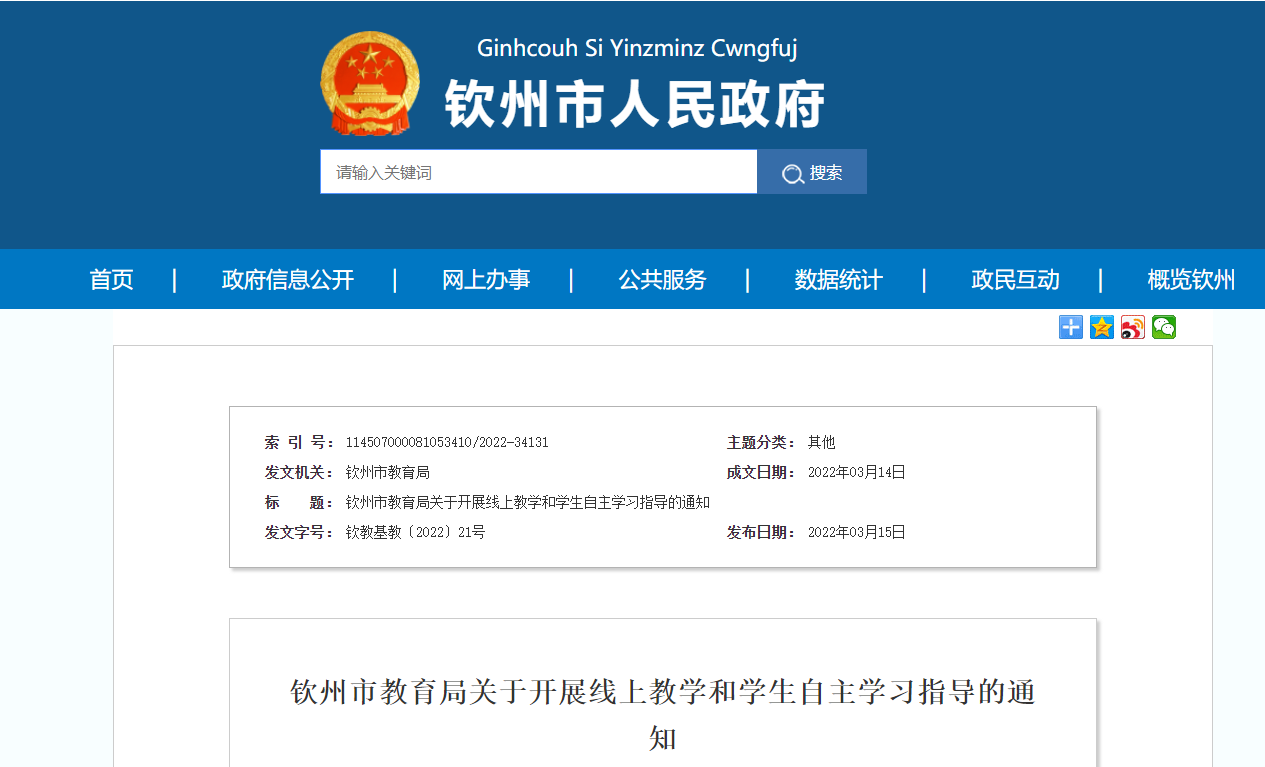Click the 发文机关 label

pyautogui.click(x=300, y=473)
